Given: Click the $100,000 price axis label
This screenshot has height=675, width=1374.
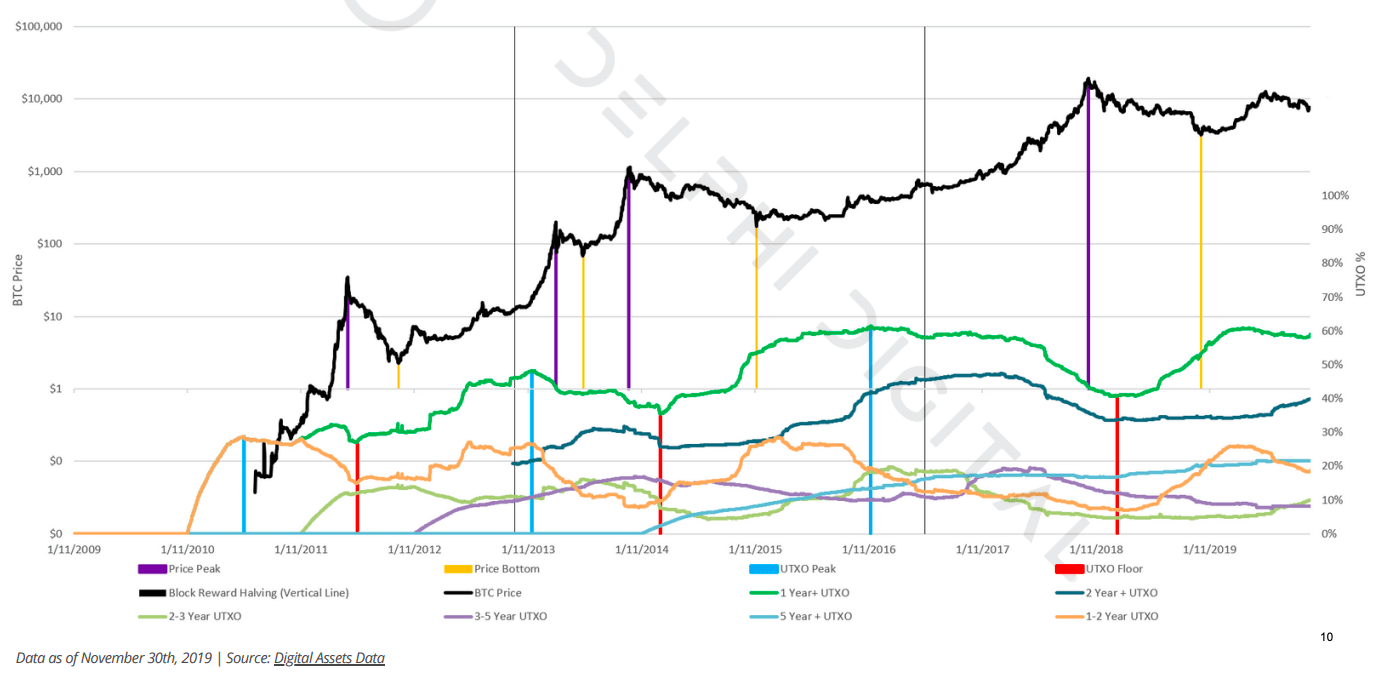Looking at the screenshot, I should [x=38, y=26].
